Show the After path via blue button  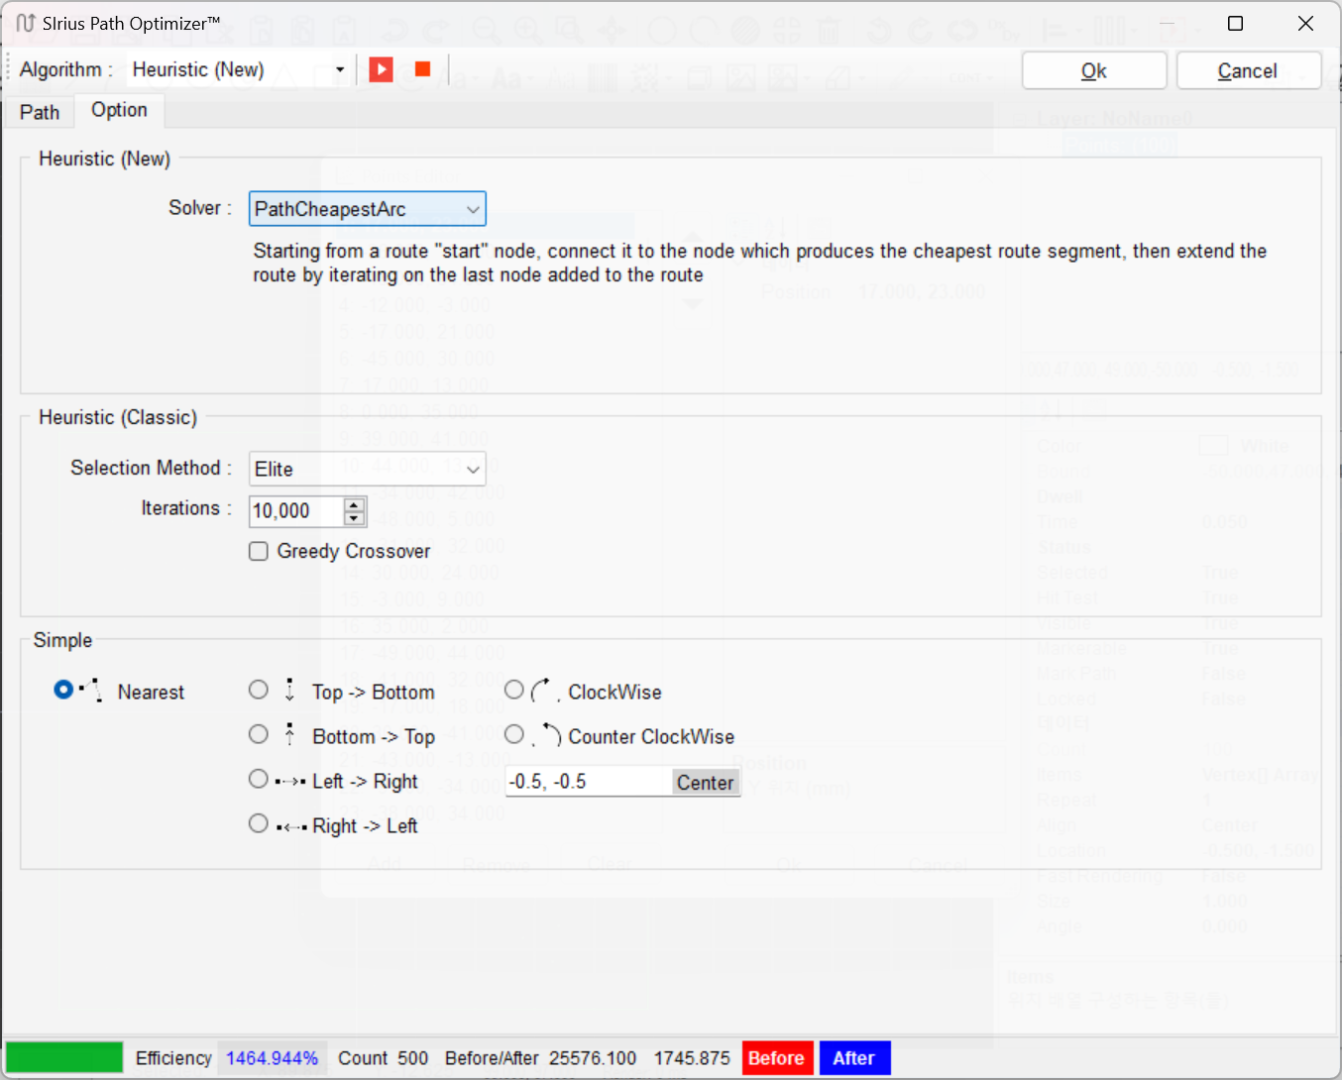click(854, 1058)
